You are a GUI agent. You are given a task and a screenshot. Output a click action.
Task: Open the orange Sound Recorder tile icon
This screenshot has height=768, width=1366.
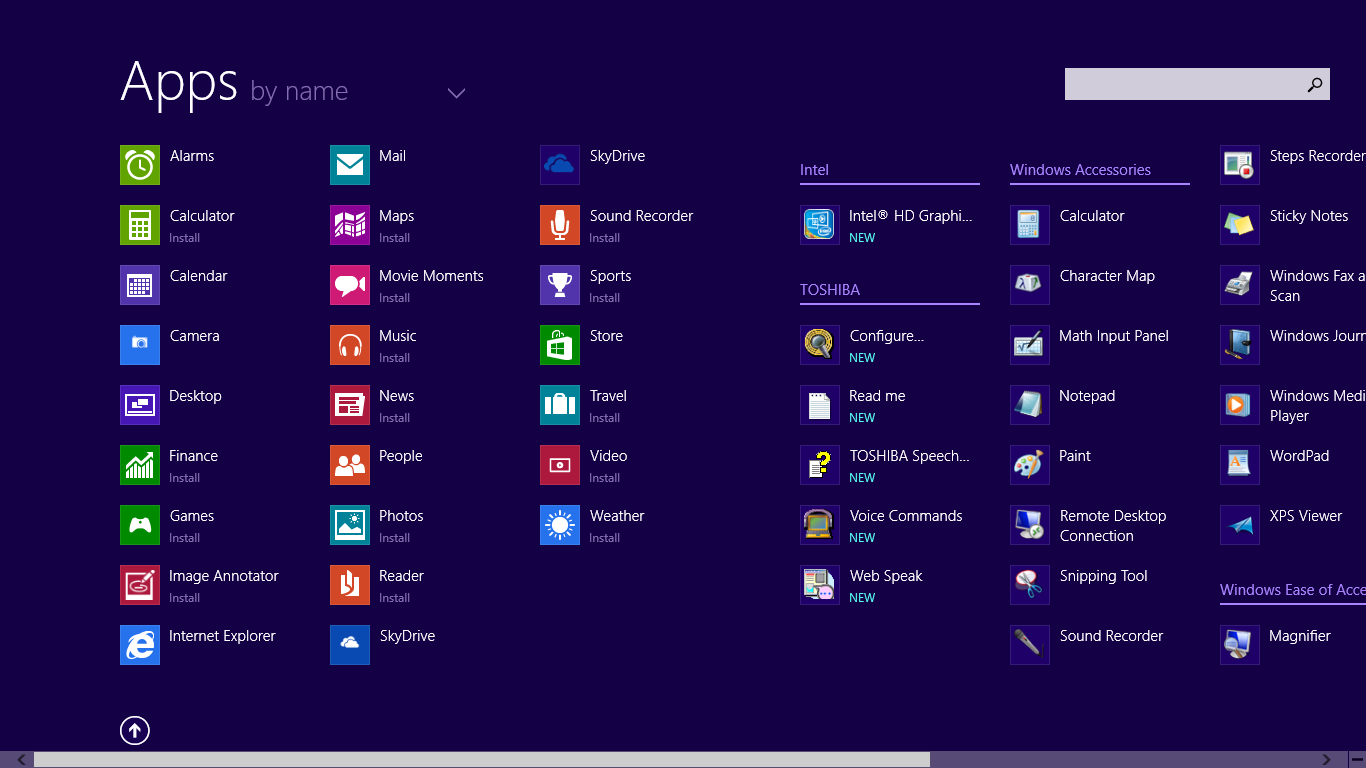tap(560, 225)
